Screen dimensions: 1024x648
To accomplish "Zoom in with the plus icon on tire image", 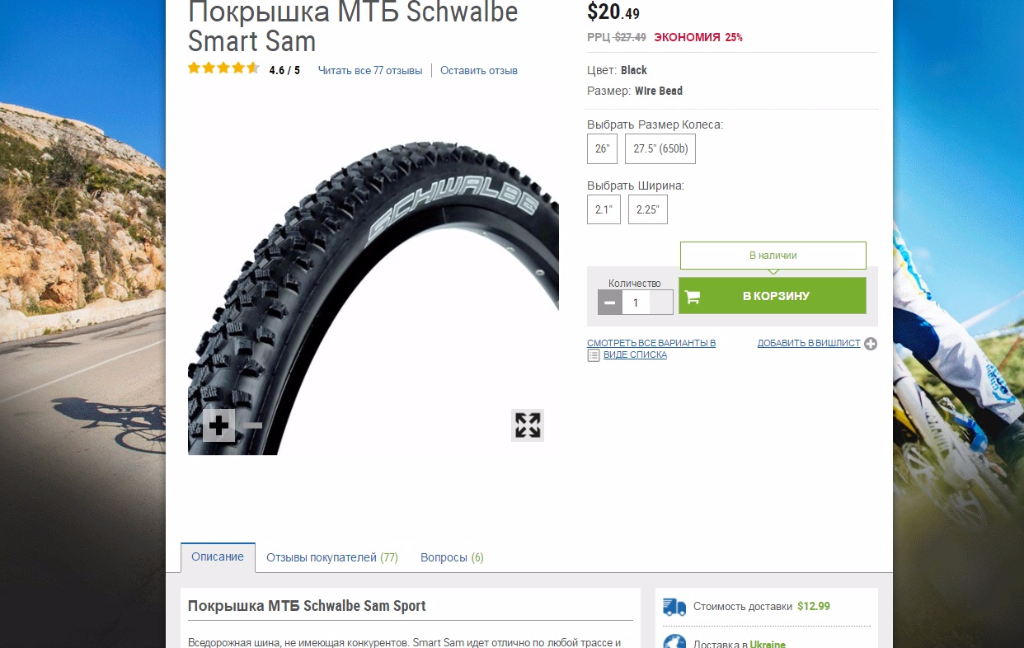I will pyautogui.click(x=219, y=426).
